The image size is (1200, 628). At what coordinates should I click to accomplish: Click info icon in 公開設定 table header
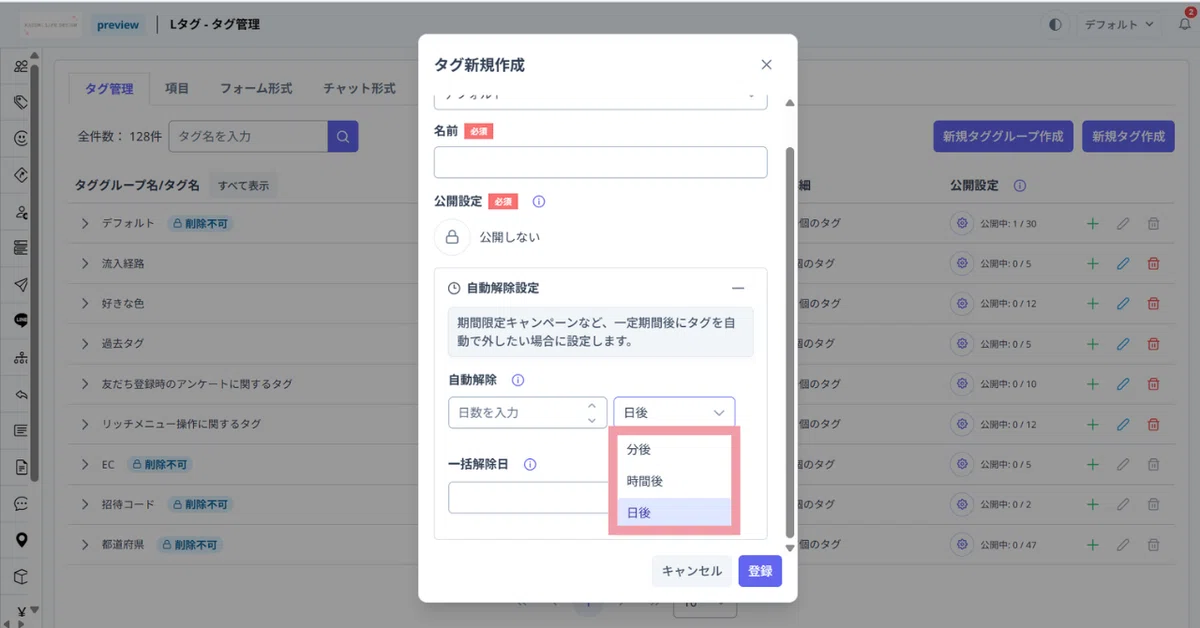1020,186
